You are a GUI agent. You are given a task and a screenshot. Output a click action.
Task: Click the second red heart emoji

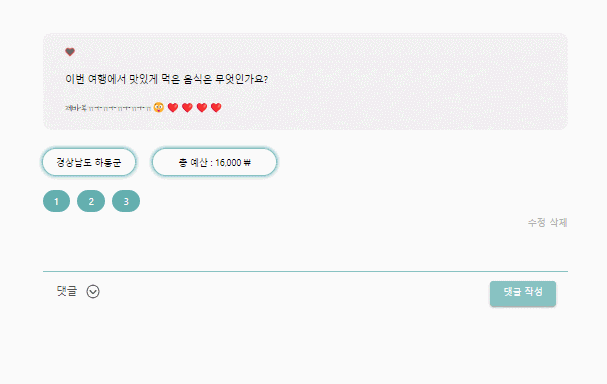pyautogui.click(x=187, y=108)
